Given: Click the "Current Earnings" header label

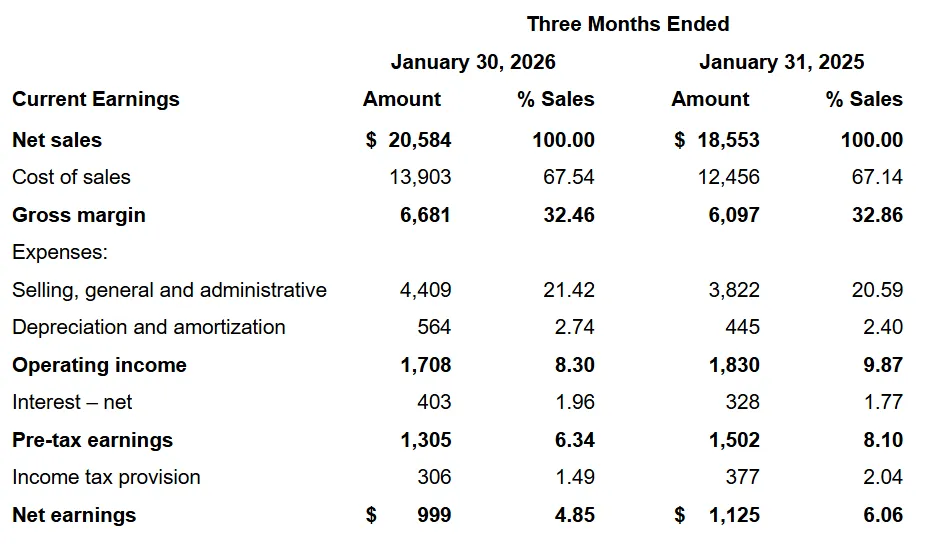Looking at the screenshot, I should pyautogui.click(x=96, y=99).
